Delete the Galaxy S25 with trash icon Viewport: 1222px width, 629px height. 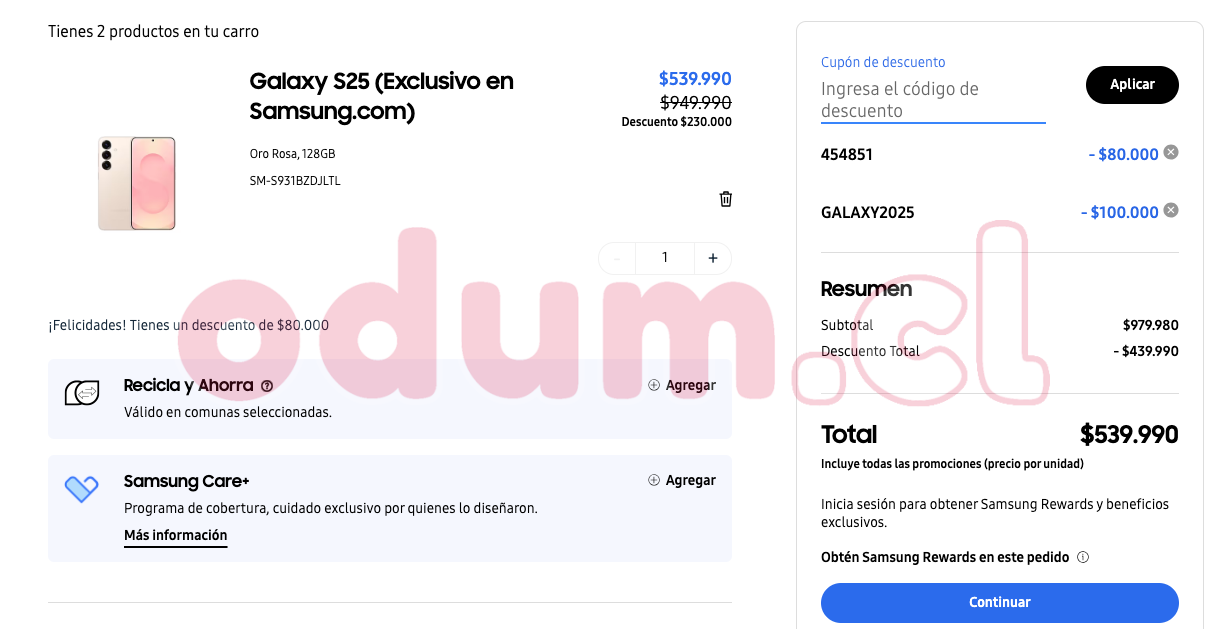726,199
